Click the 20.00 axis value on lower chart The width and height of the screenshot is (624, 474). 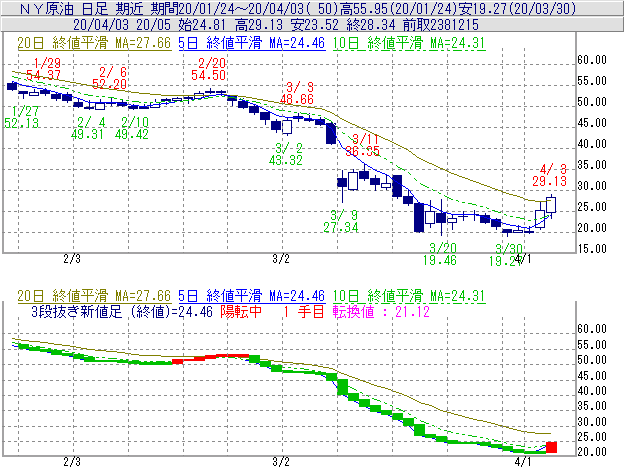point(592,452)
